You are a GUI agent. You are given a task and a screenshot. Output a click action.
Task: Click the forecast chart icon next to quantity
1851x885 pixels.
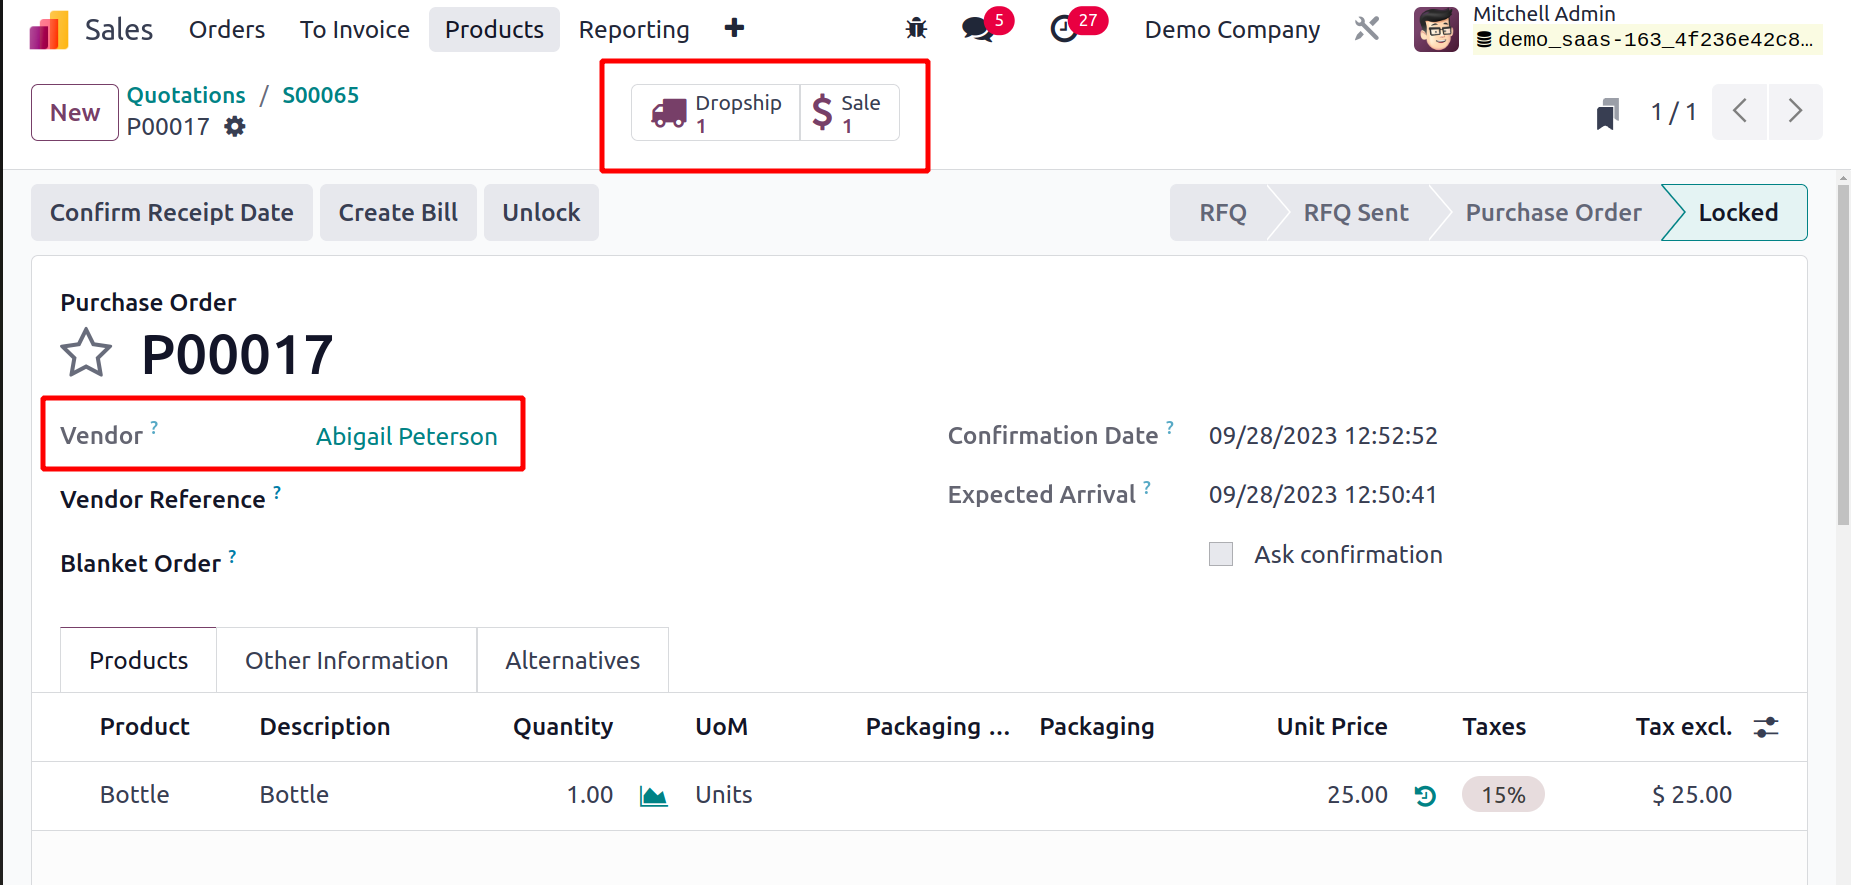click(654, 796)
